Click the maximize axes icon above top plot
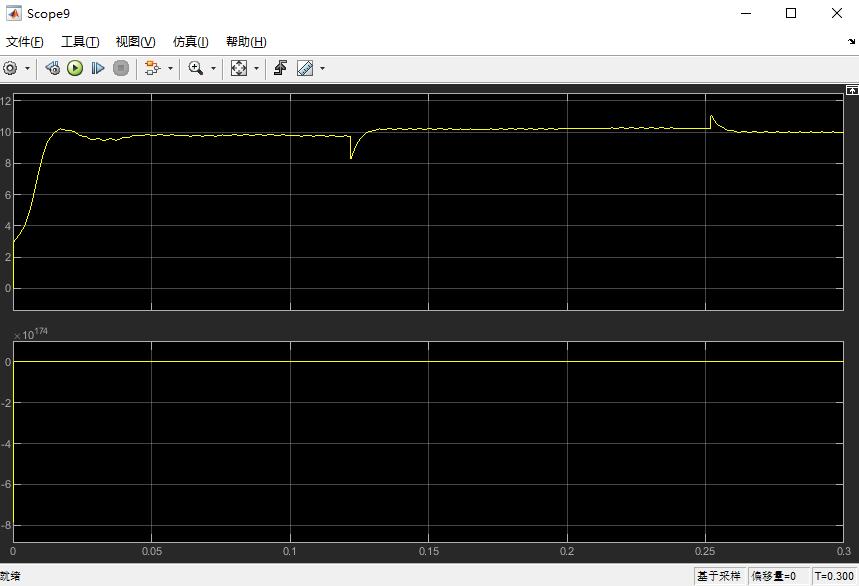The height and width of the screenshot is (586, 859). click(852, 90)
